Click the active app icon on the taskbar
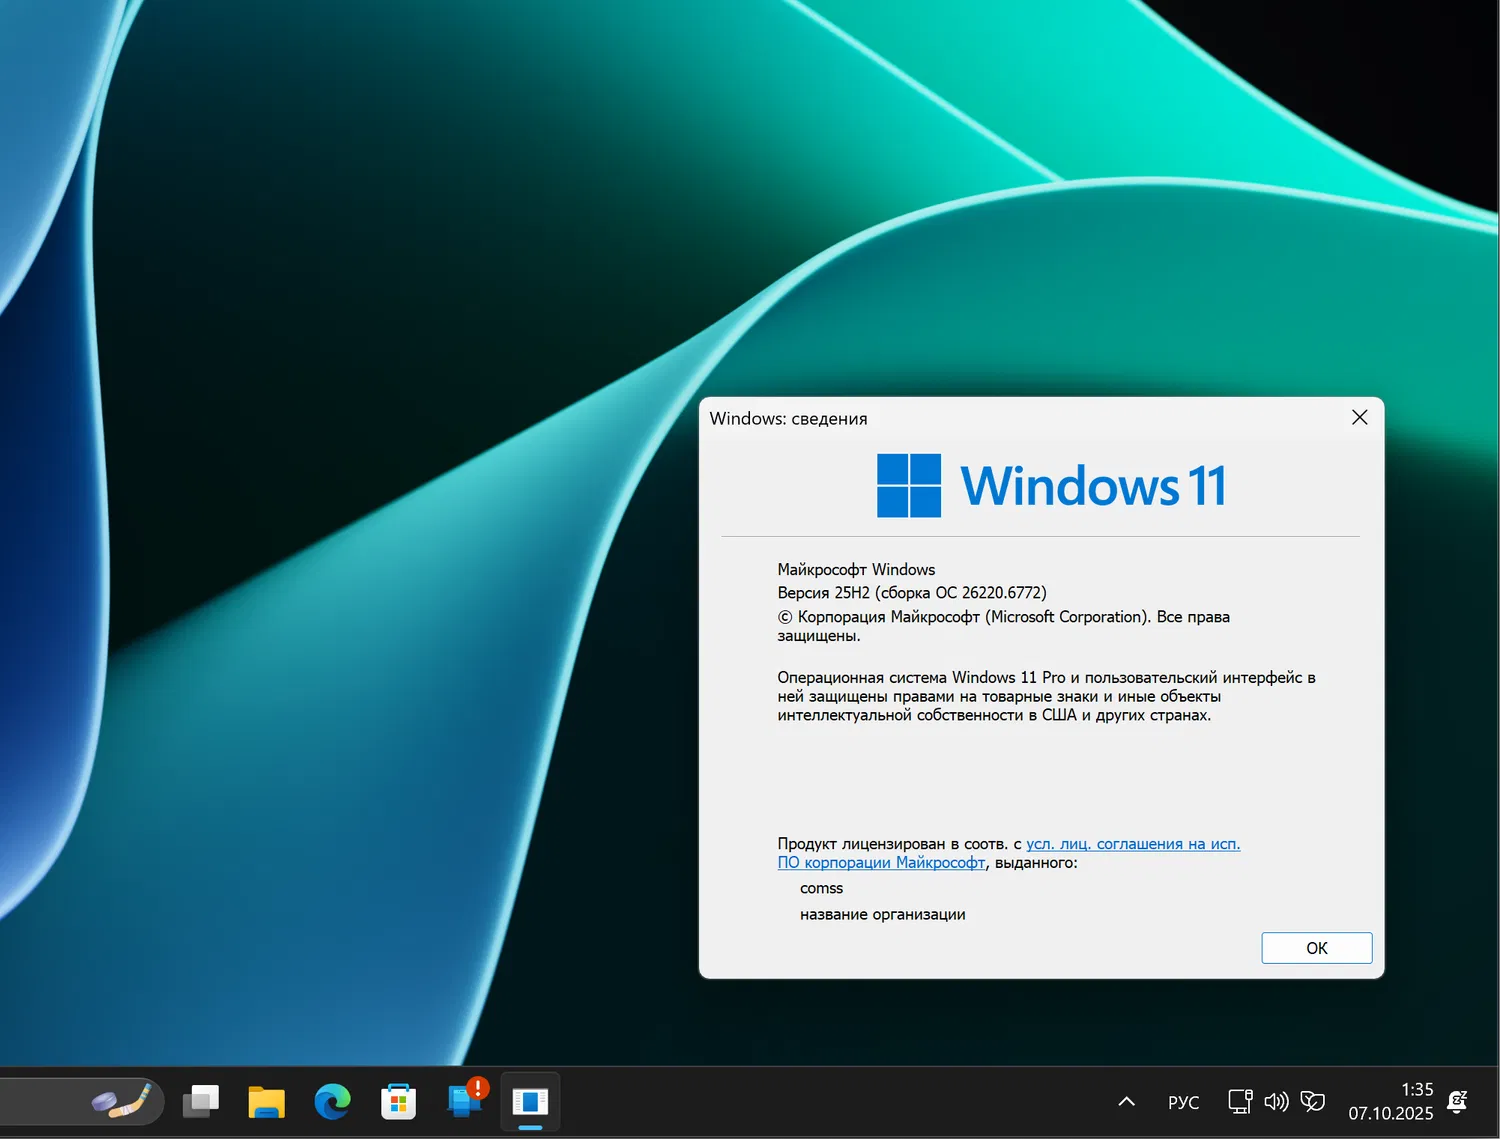 (529, 1101)
